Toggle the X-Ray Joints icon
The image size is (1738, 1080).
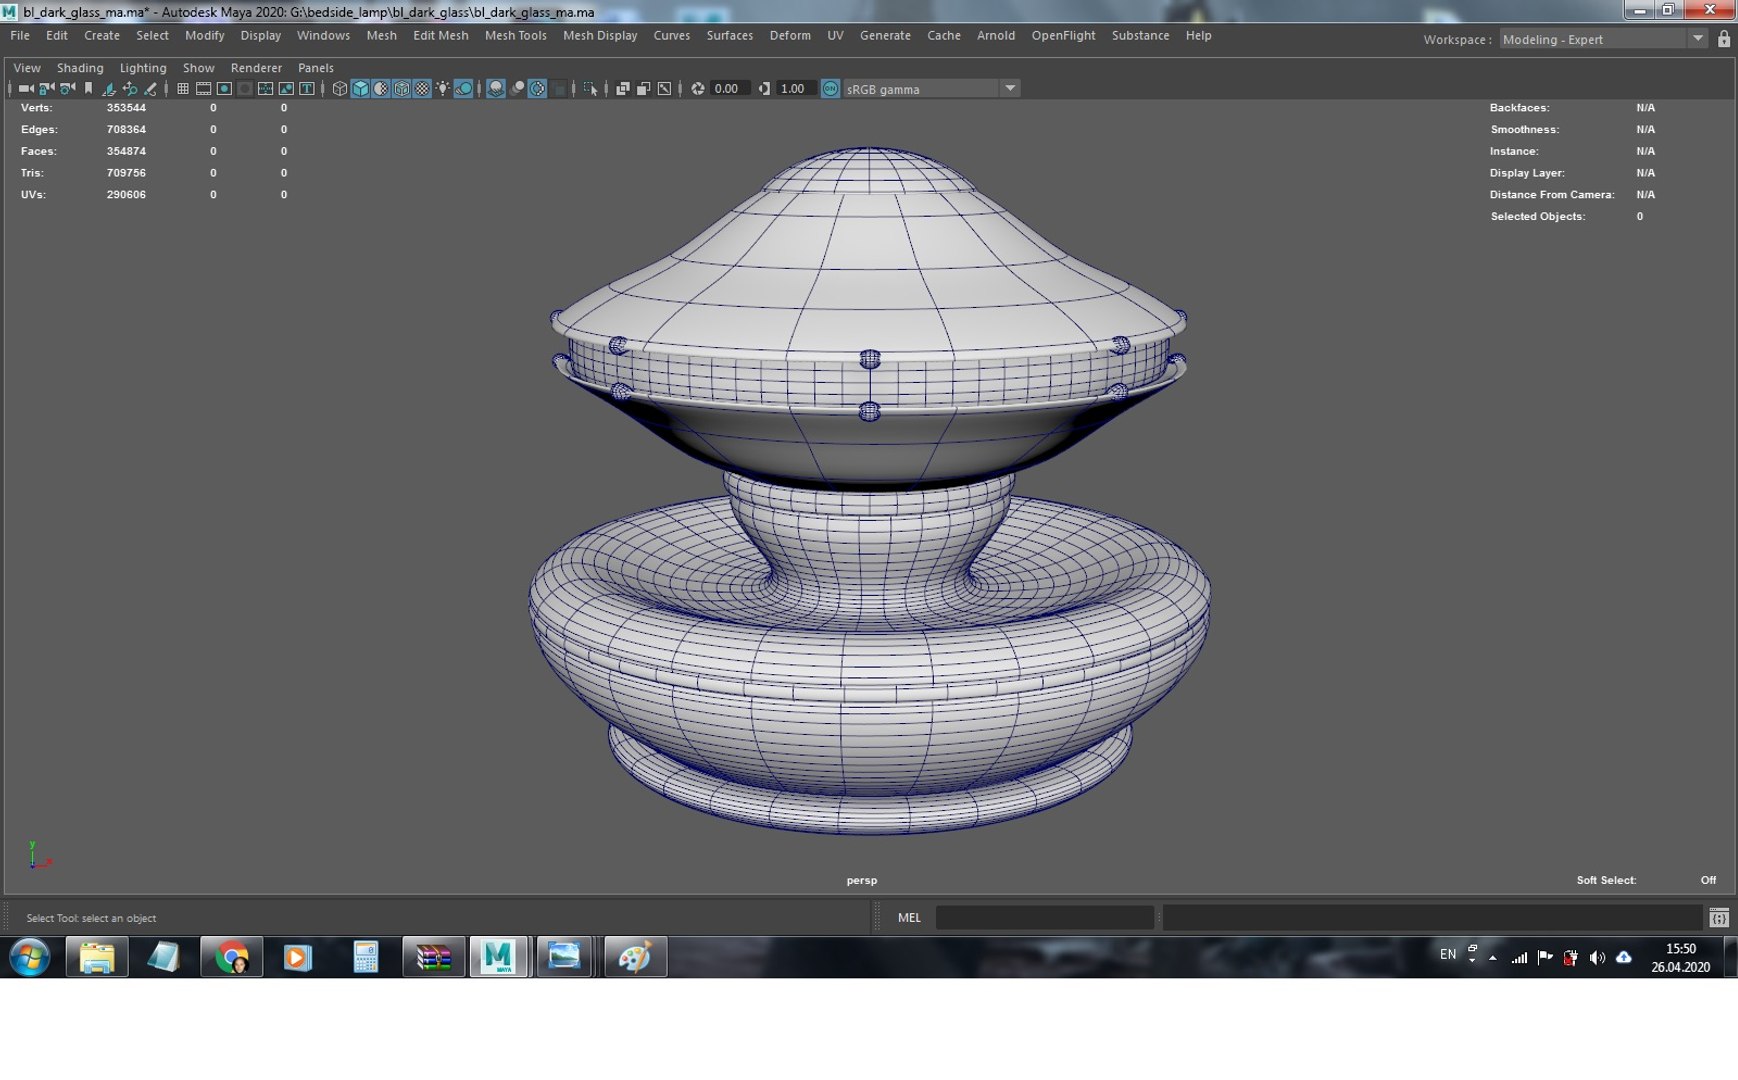point(664,89)
